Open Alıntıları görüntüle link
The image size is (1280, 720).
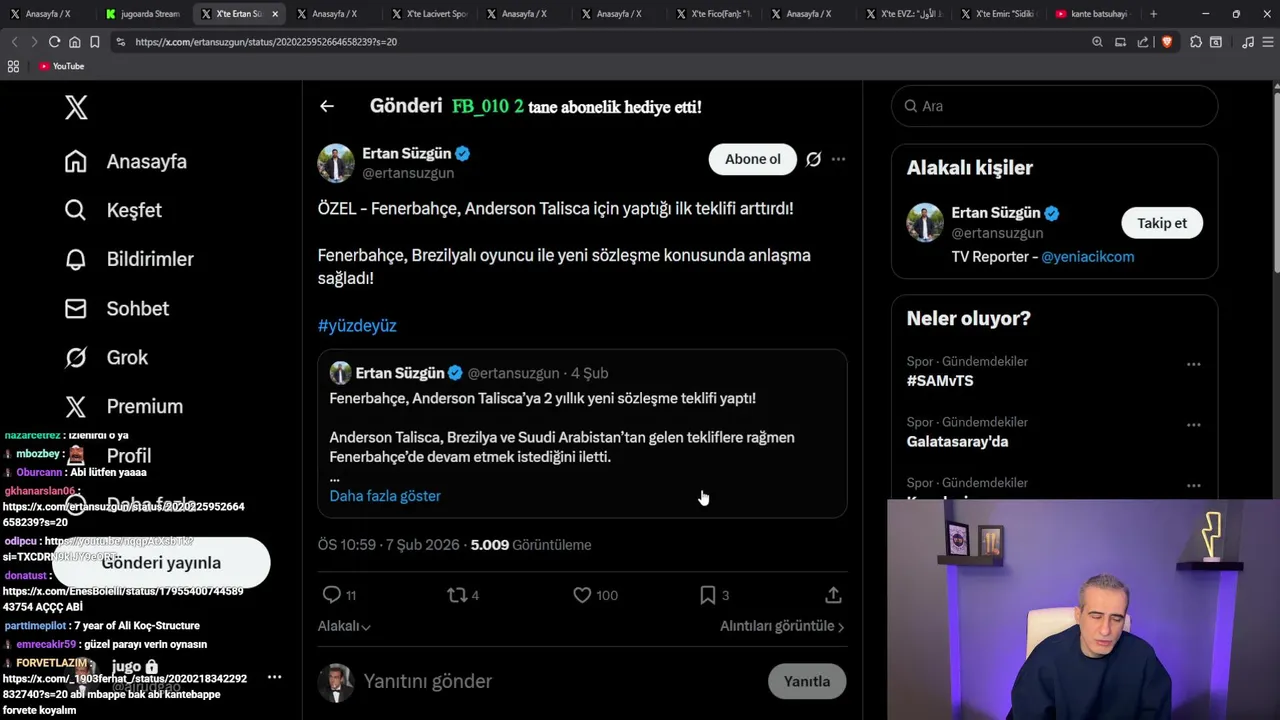click(x=782, y=626)
